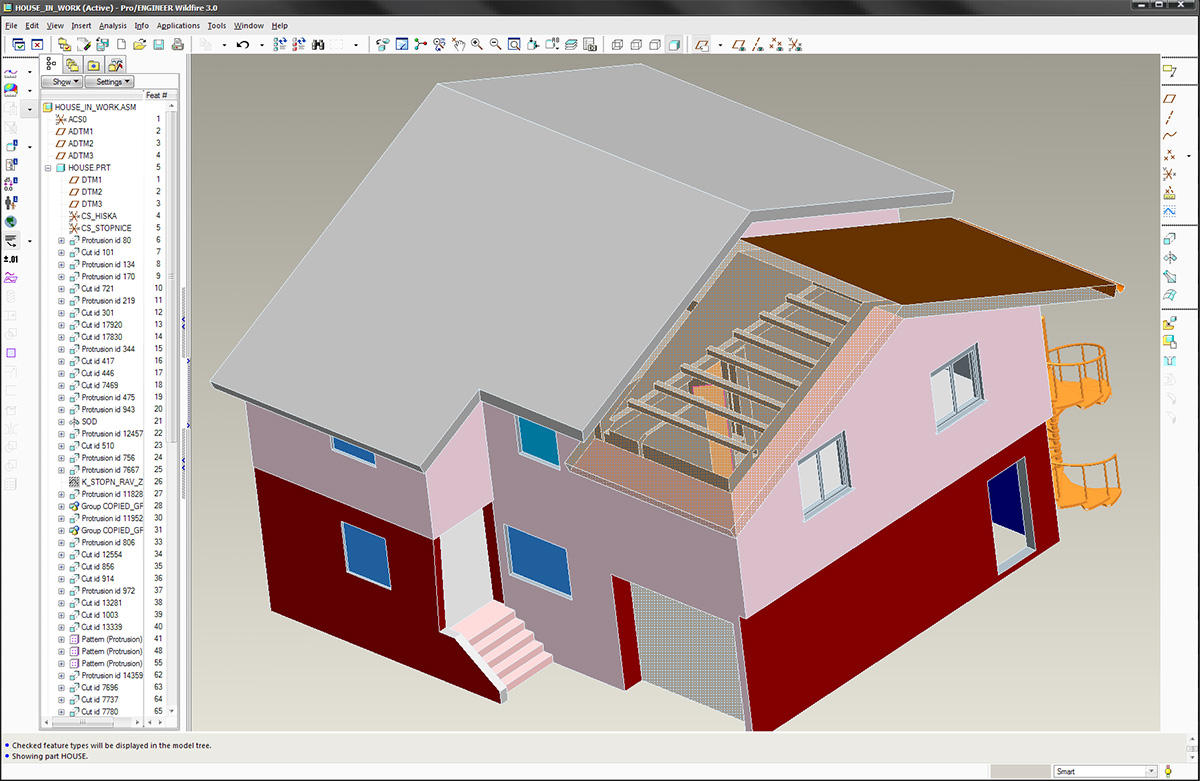Expand Cut id 721 node
Viewport: 1200px width, 781px height.
(x=62, y=288)
